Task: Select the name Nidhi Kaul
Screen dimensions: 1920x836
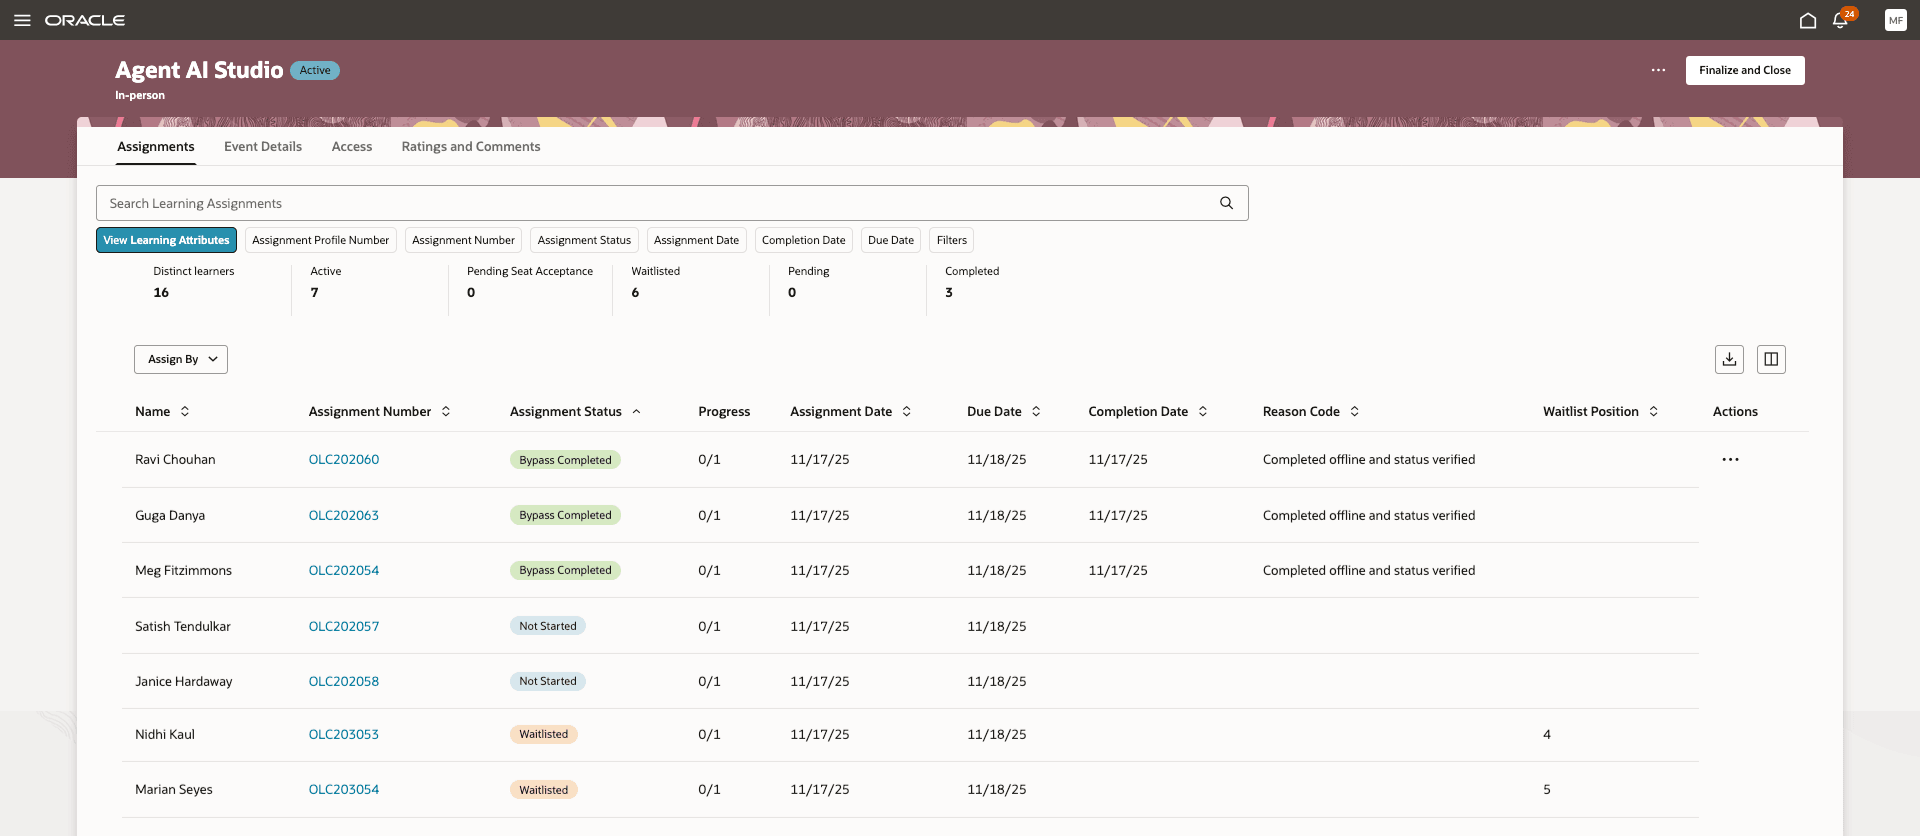Action: tap(165, 735)
